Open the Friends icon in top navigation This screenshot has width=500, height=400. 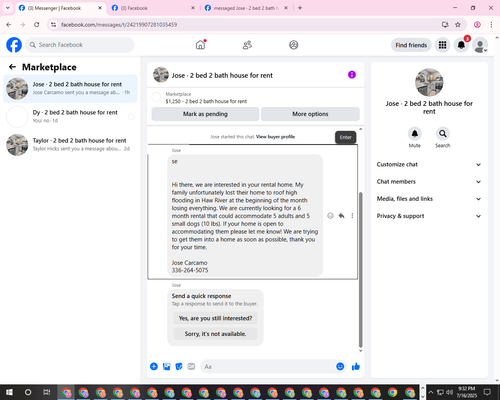(x=247, y=45)
